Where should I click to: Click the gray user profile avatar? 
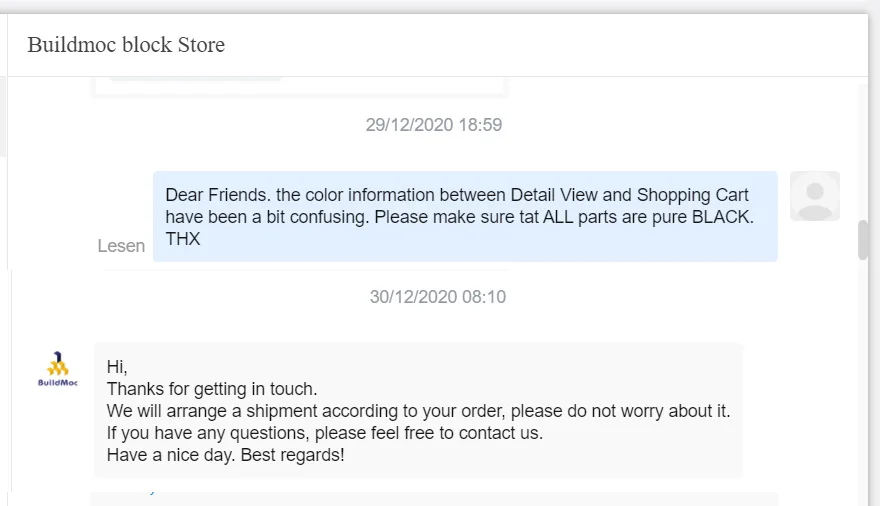pyautogui.click(x=814, y=196)
